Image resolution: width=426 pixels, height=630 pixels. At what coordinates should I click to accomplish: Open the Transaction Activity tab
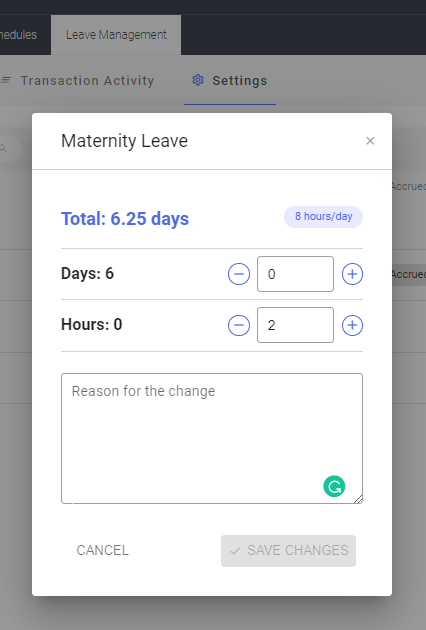pyautogui.click(x=87, y=80)
